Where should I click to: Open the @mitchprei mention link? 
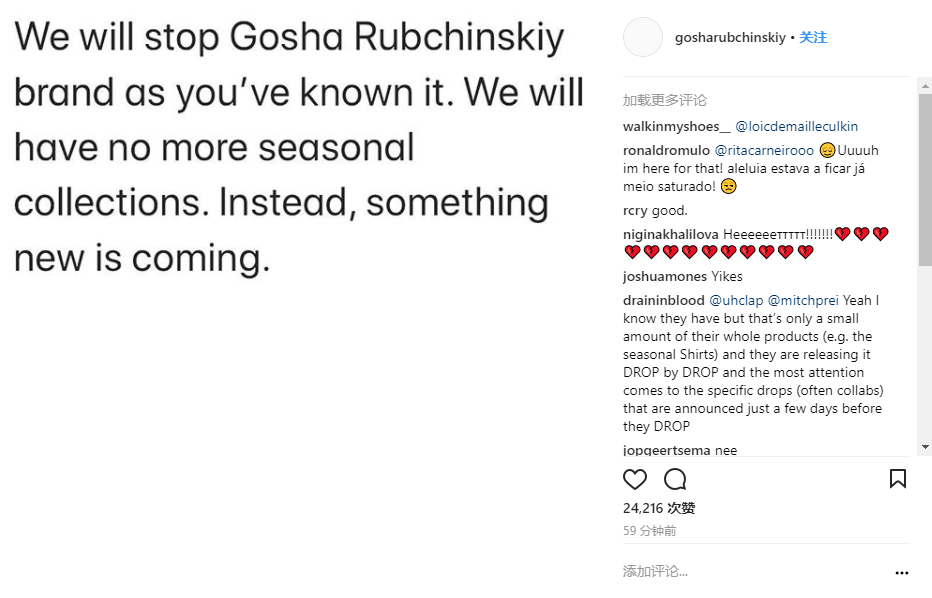803,300
